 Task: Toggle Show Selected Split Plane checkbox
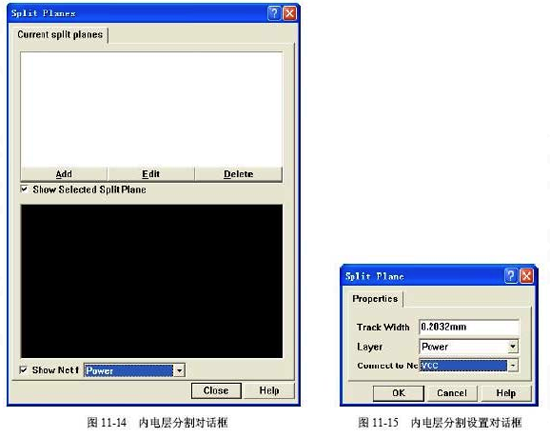(24, 189)
